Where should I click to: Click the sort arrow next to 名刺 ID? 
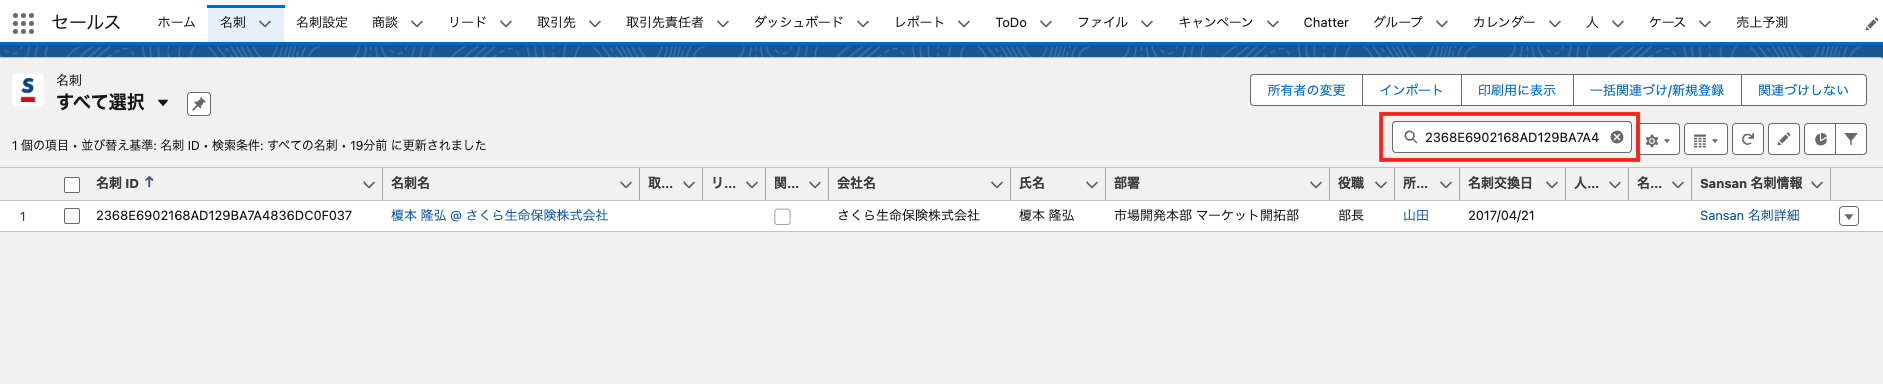[x=150, y=182]
